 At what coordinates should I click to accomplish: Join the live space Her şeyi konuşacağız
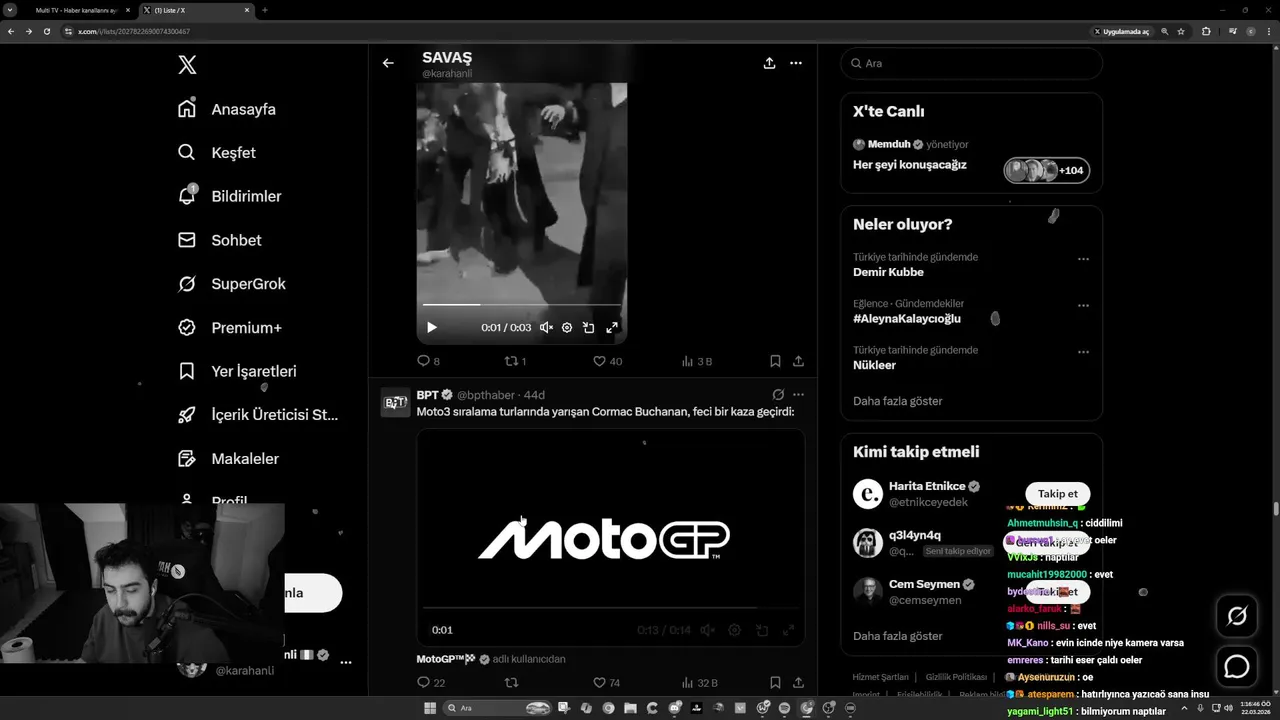[x=909, y=165]
